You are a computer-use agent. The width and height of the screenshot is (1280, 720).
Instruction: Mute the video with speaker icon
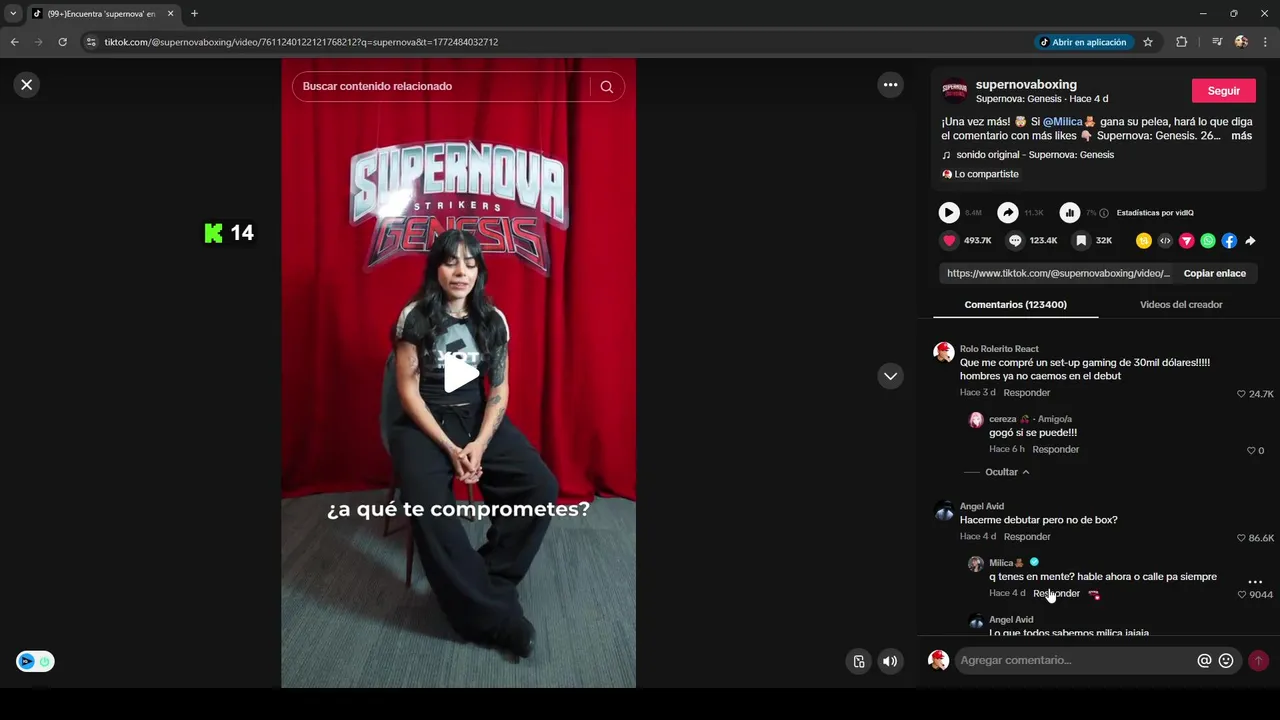coord(890,661)
